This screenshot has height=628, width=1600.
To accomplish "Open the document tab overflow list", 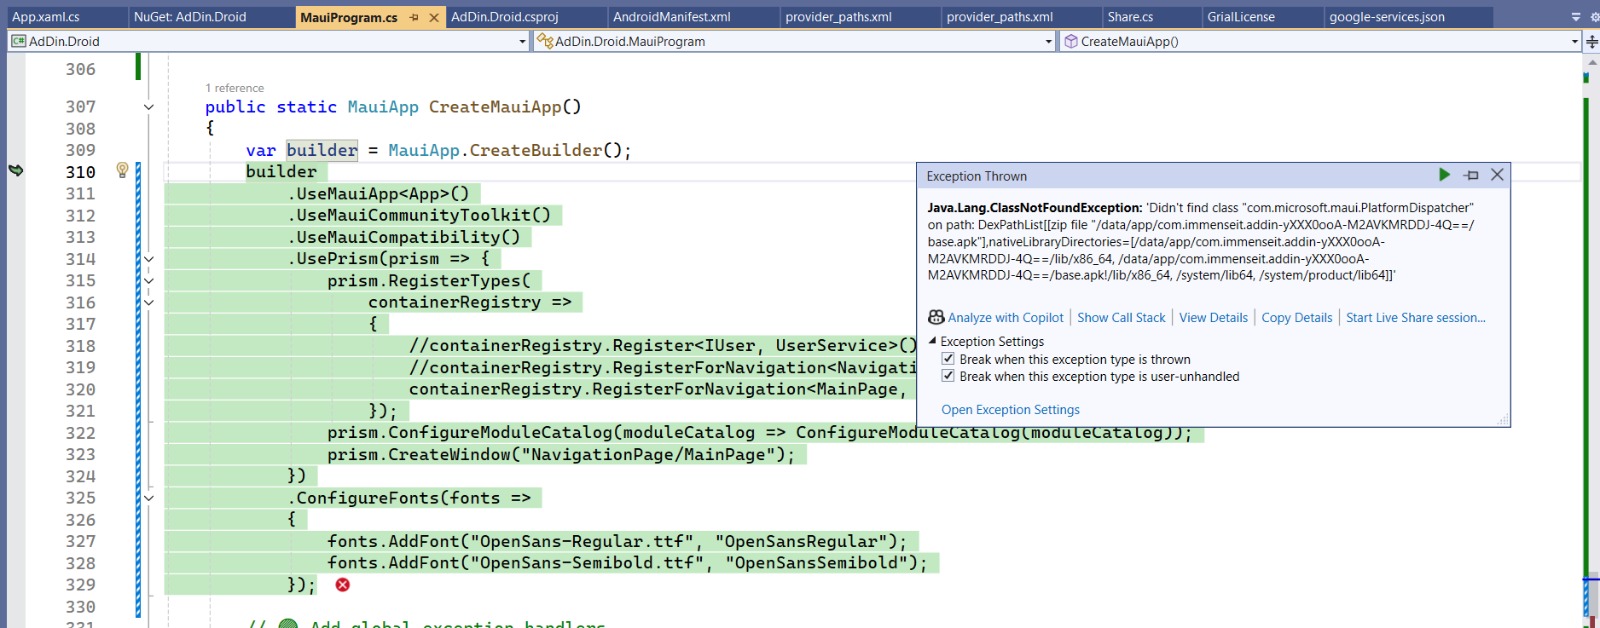I will coord(1576,17).
